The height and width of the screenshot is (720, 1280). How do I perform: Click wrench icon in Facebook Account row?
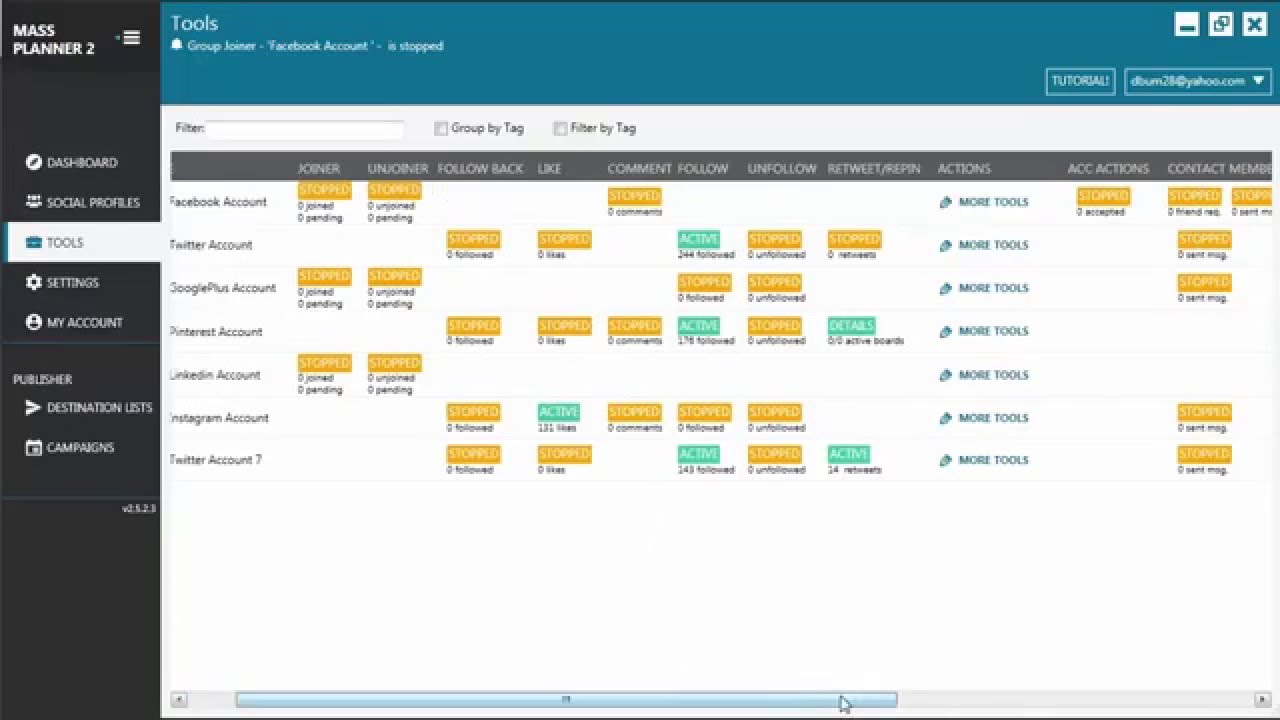point(946,202)
